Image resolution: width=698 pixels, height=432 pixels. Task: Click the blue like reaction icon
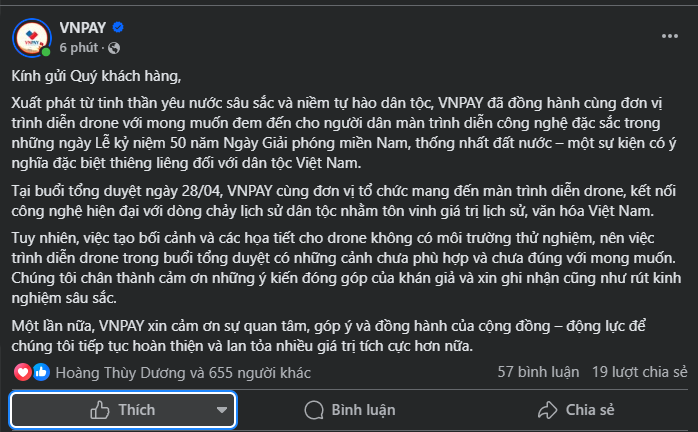coord(41,372)
